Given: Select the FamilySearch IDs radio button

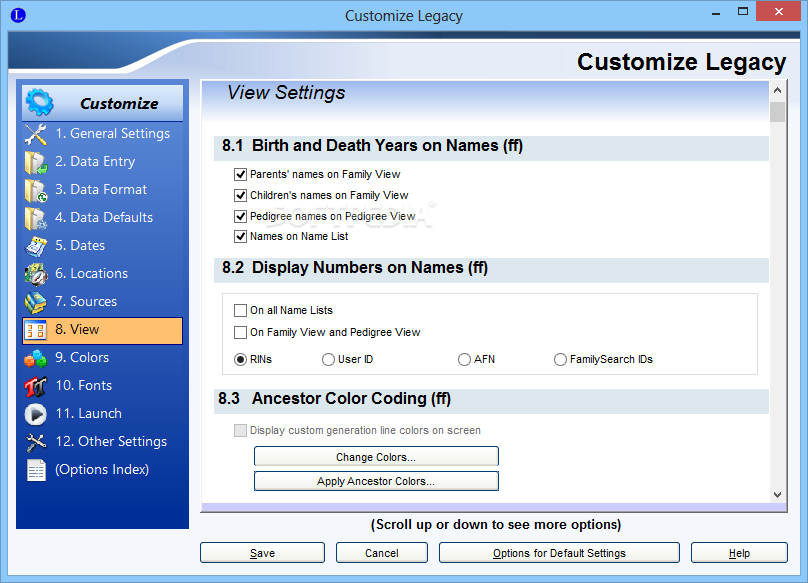Looking at the screenshot, I should click(x=560, y=359).
